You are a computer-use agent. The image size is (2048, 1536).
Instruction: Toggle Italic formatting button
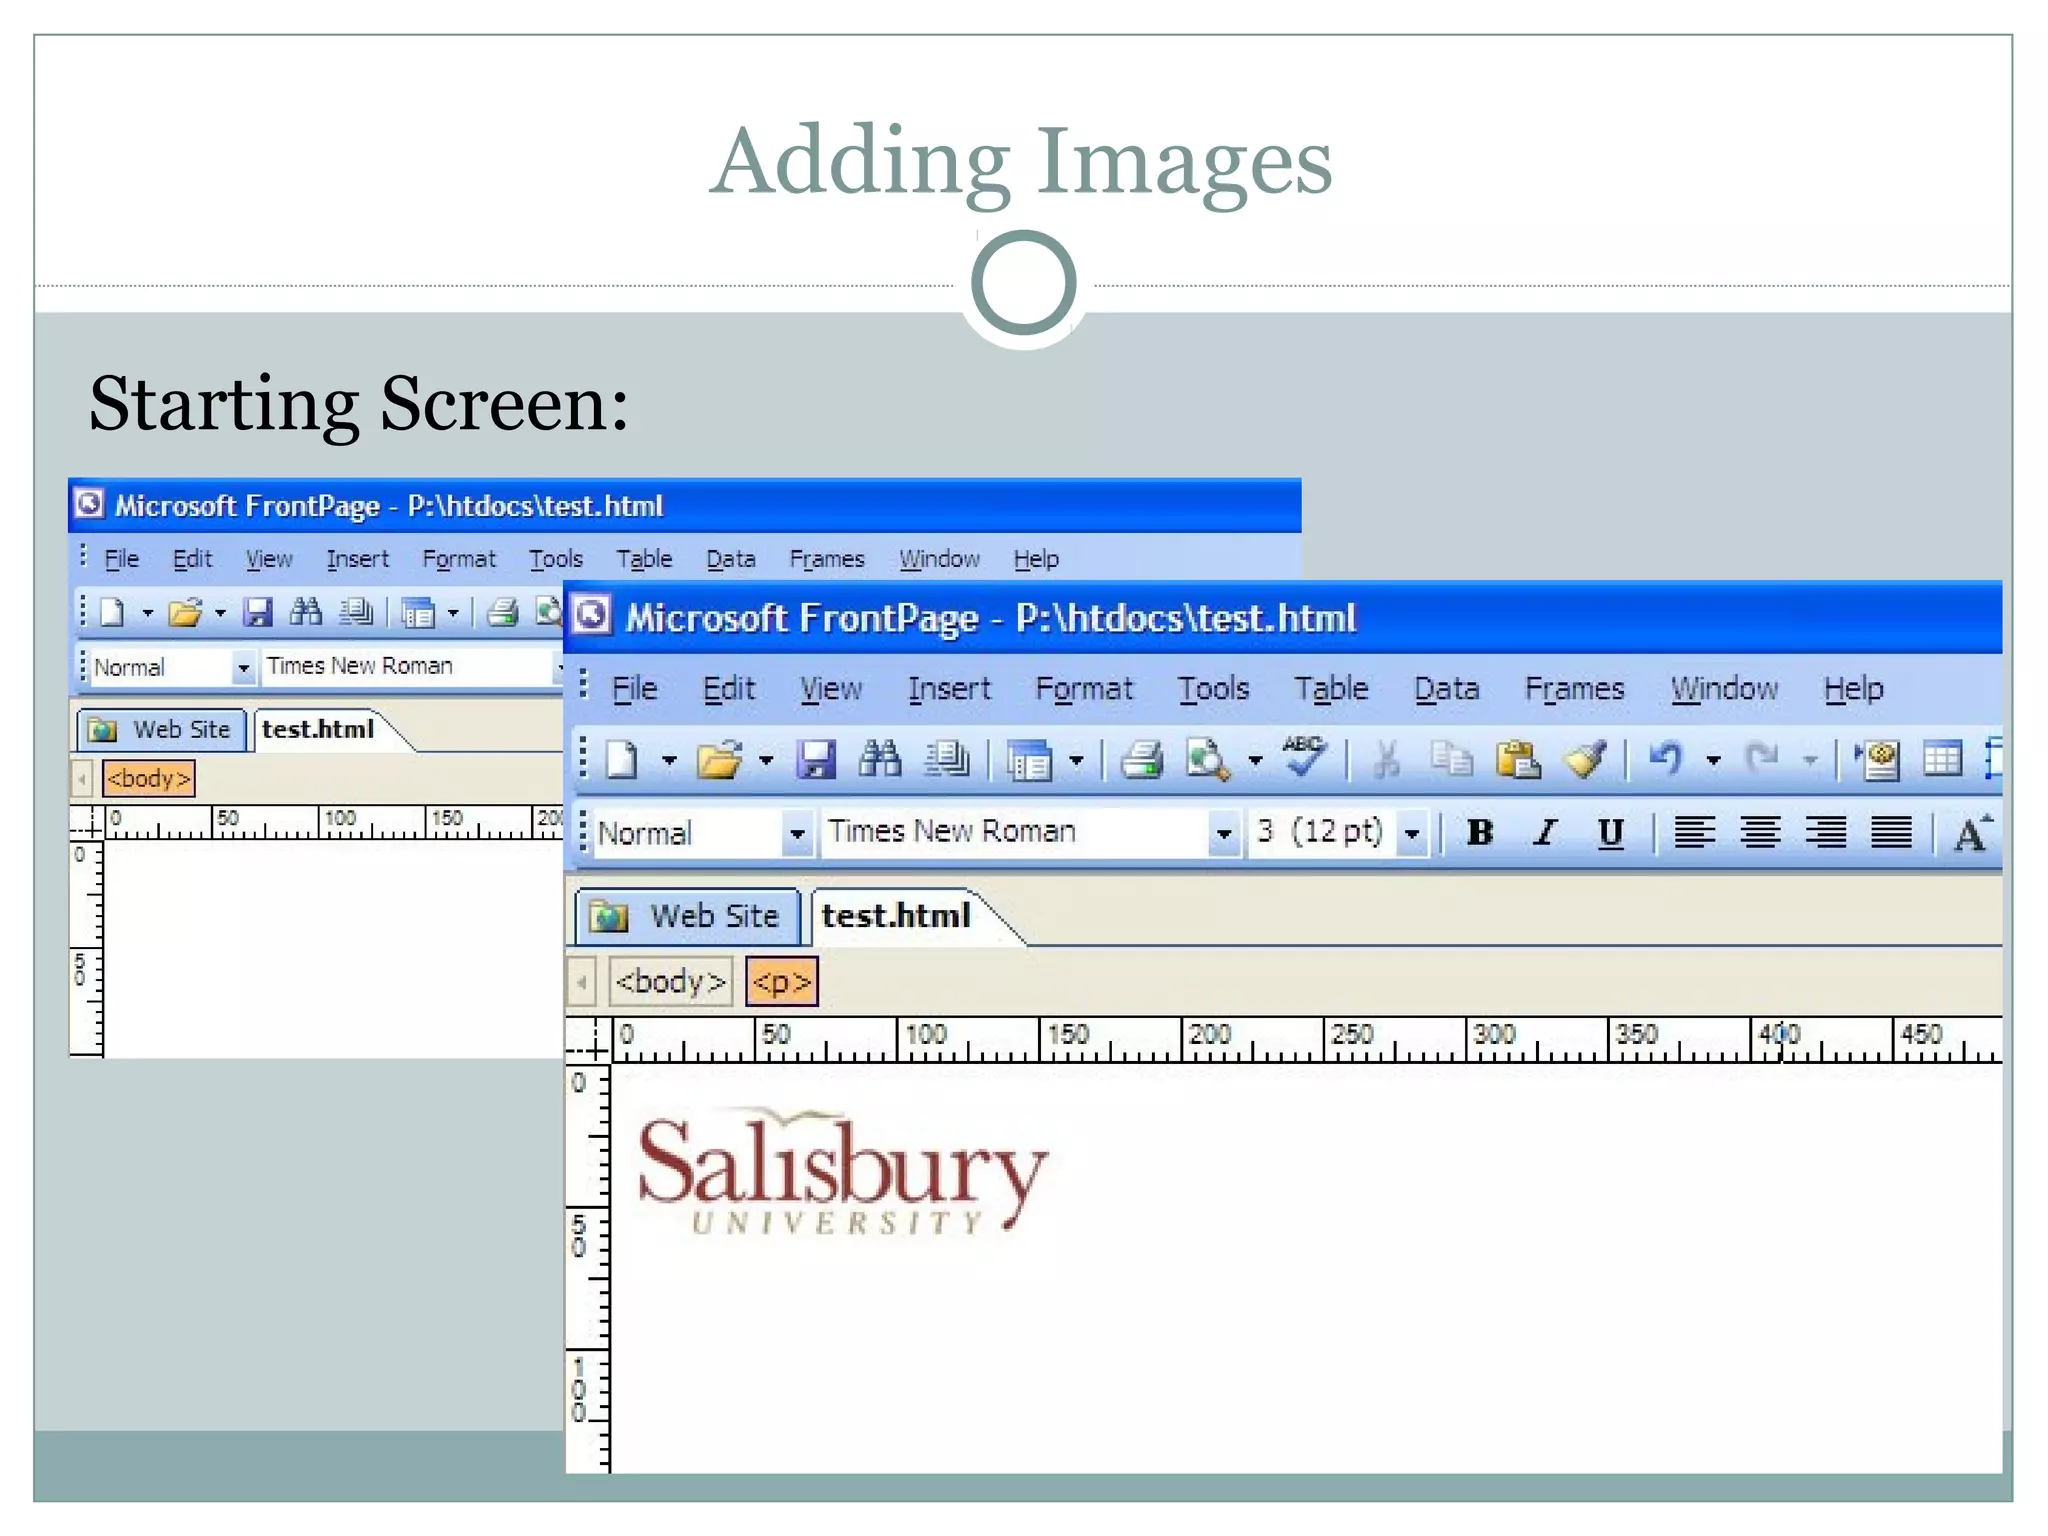coord(1545,832)
